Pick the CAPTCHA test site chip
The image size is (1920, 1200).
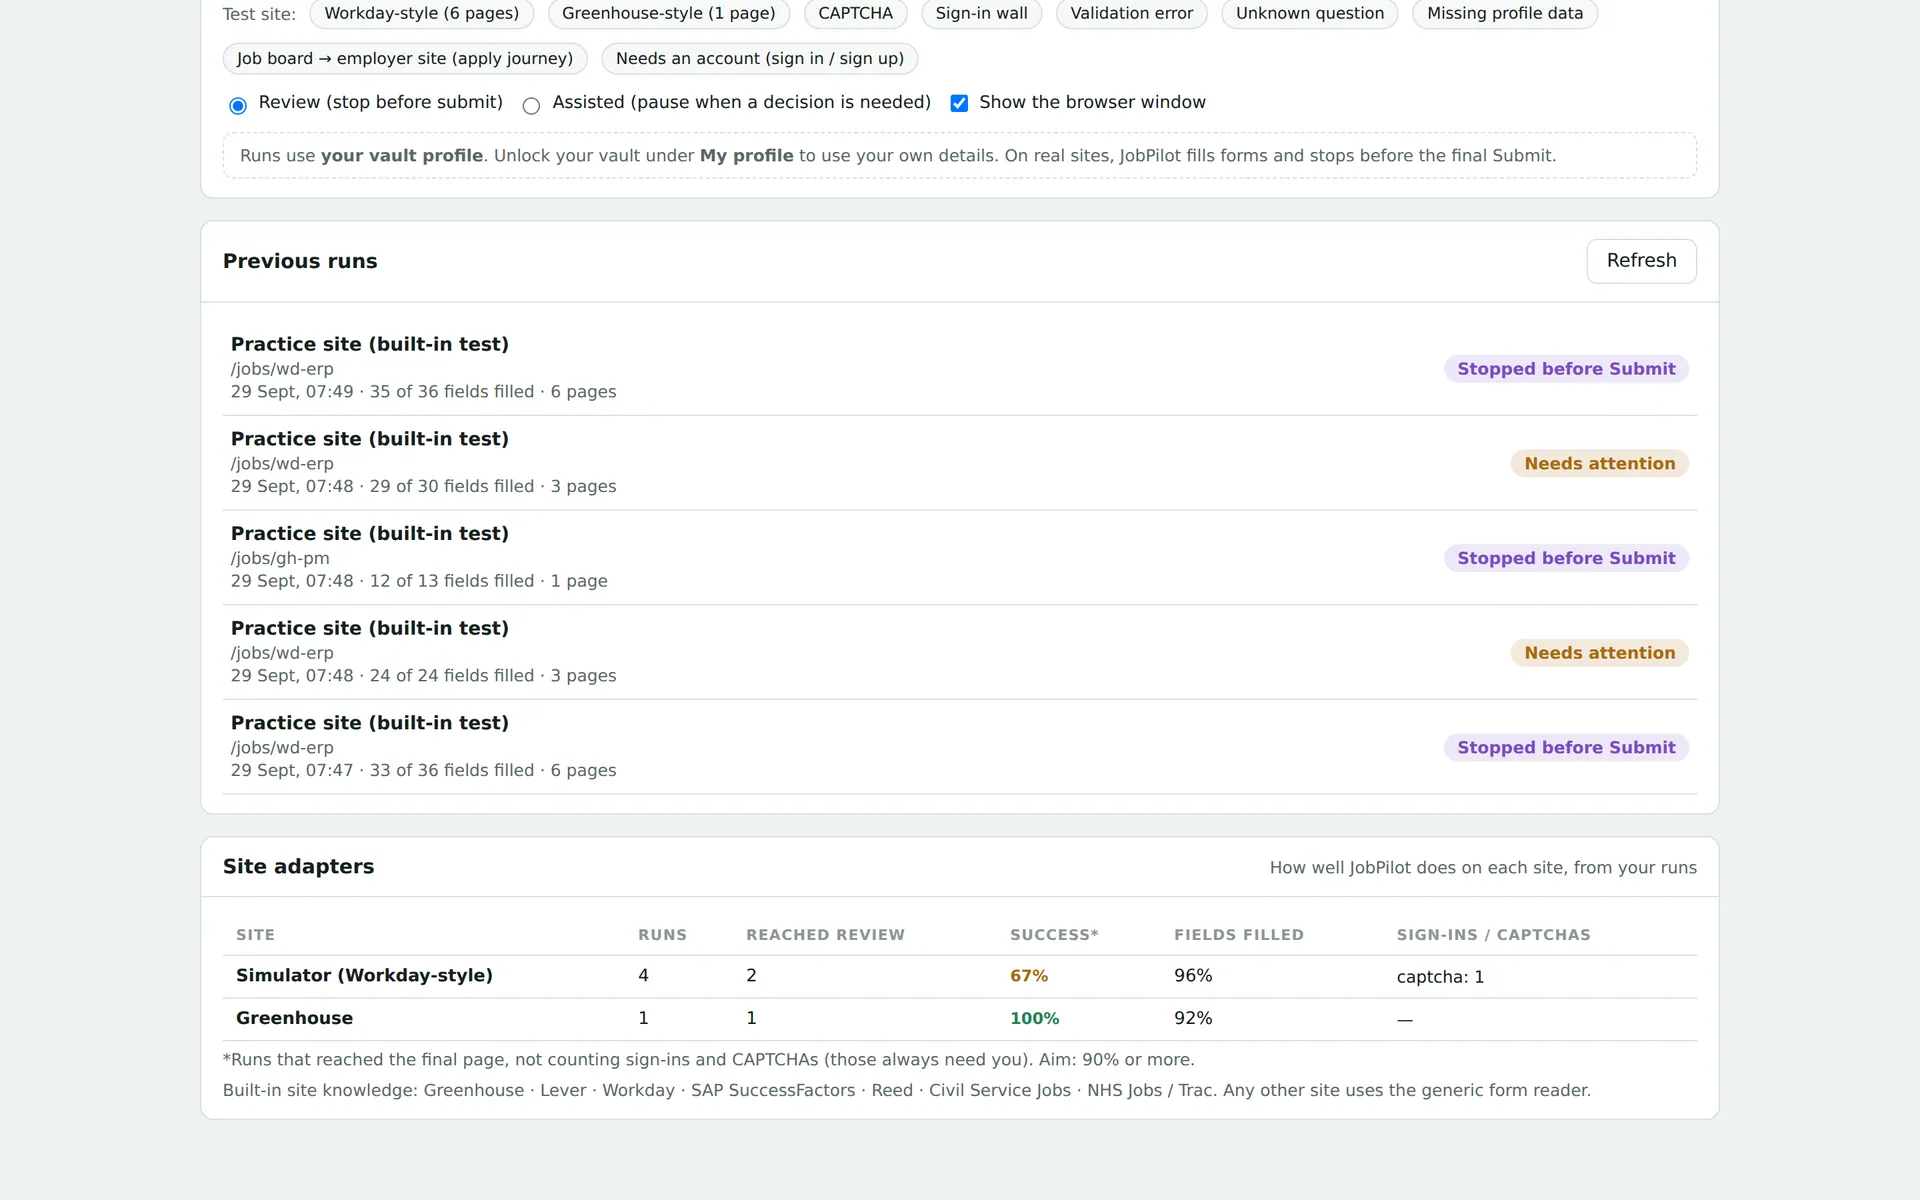(x=855, y=14)
